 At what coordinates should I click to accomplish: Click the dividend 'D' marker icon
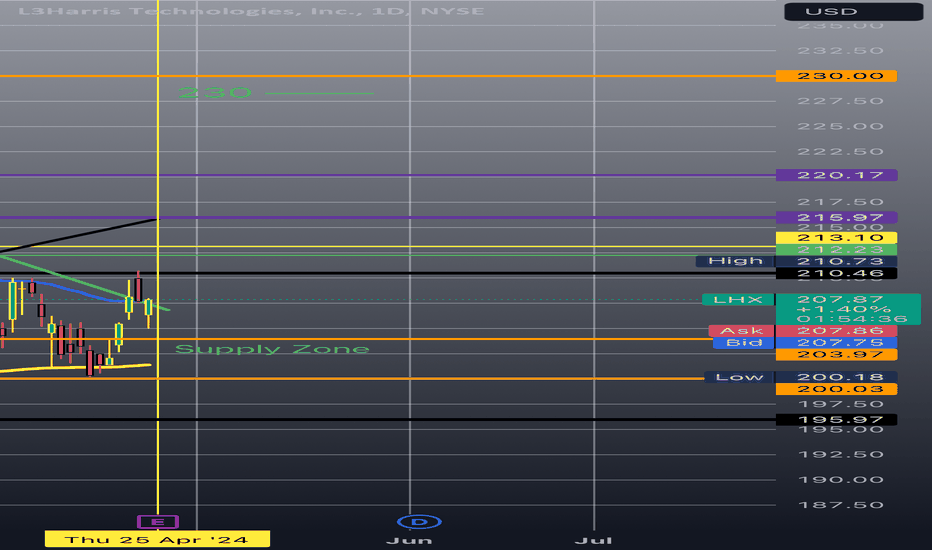[x=419, y=522]
